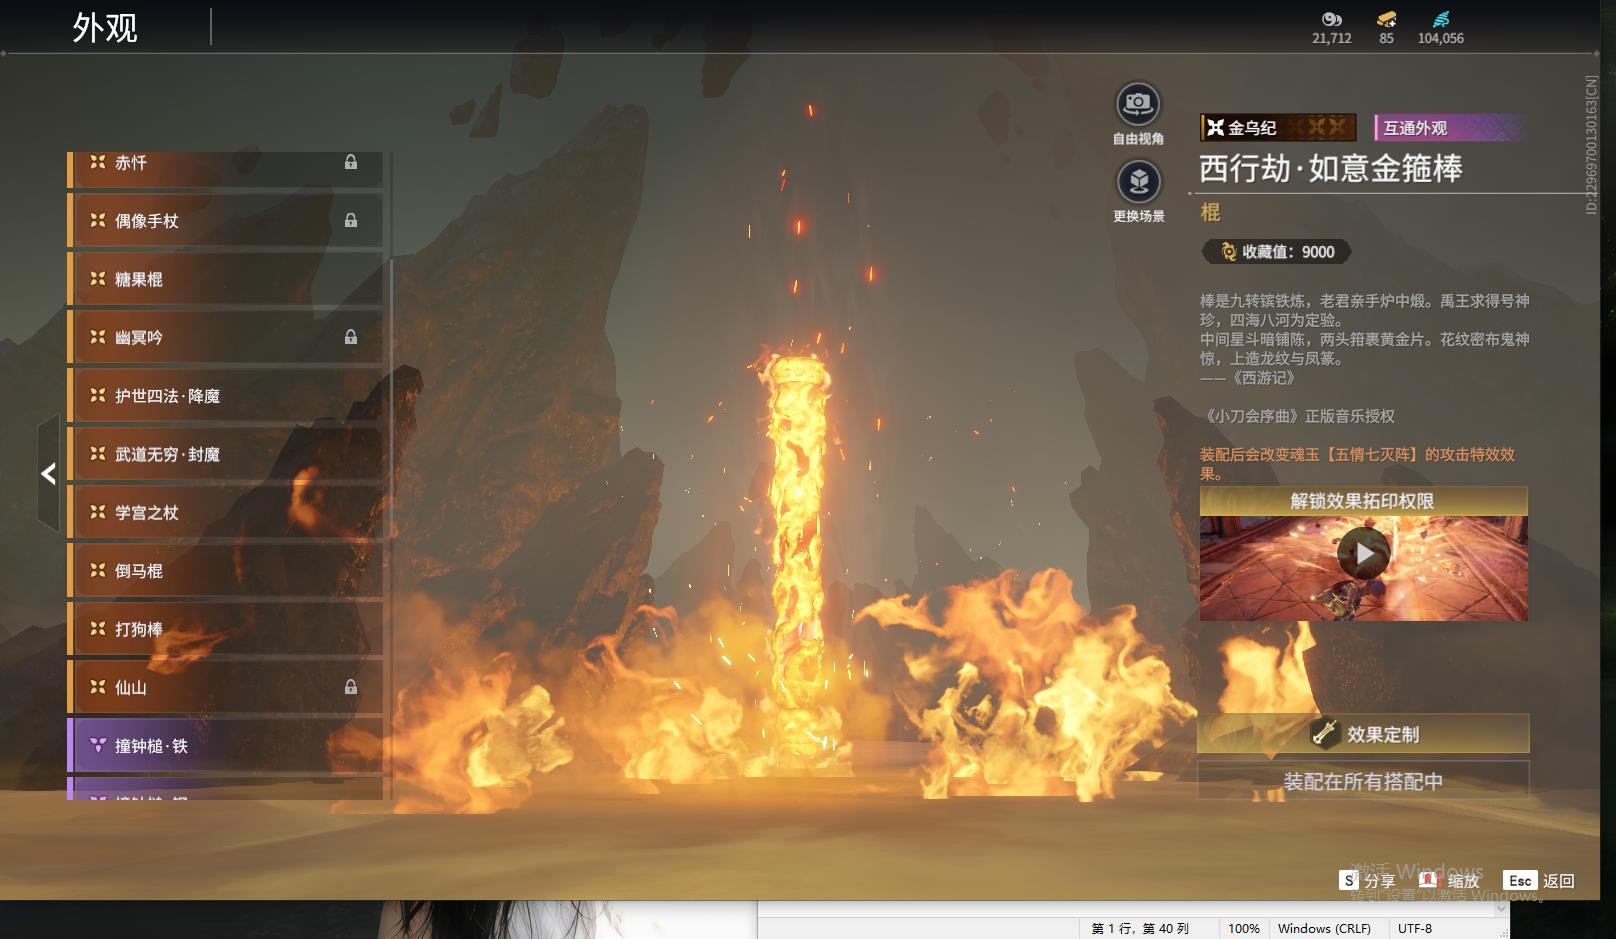Collapse the skin list with left arrow

pos(48,473)
